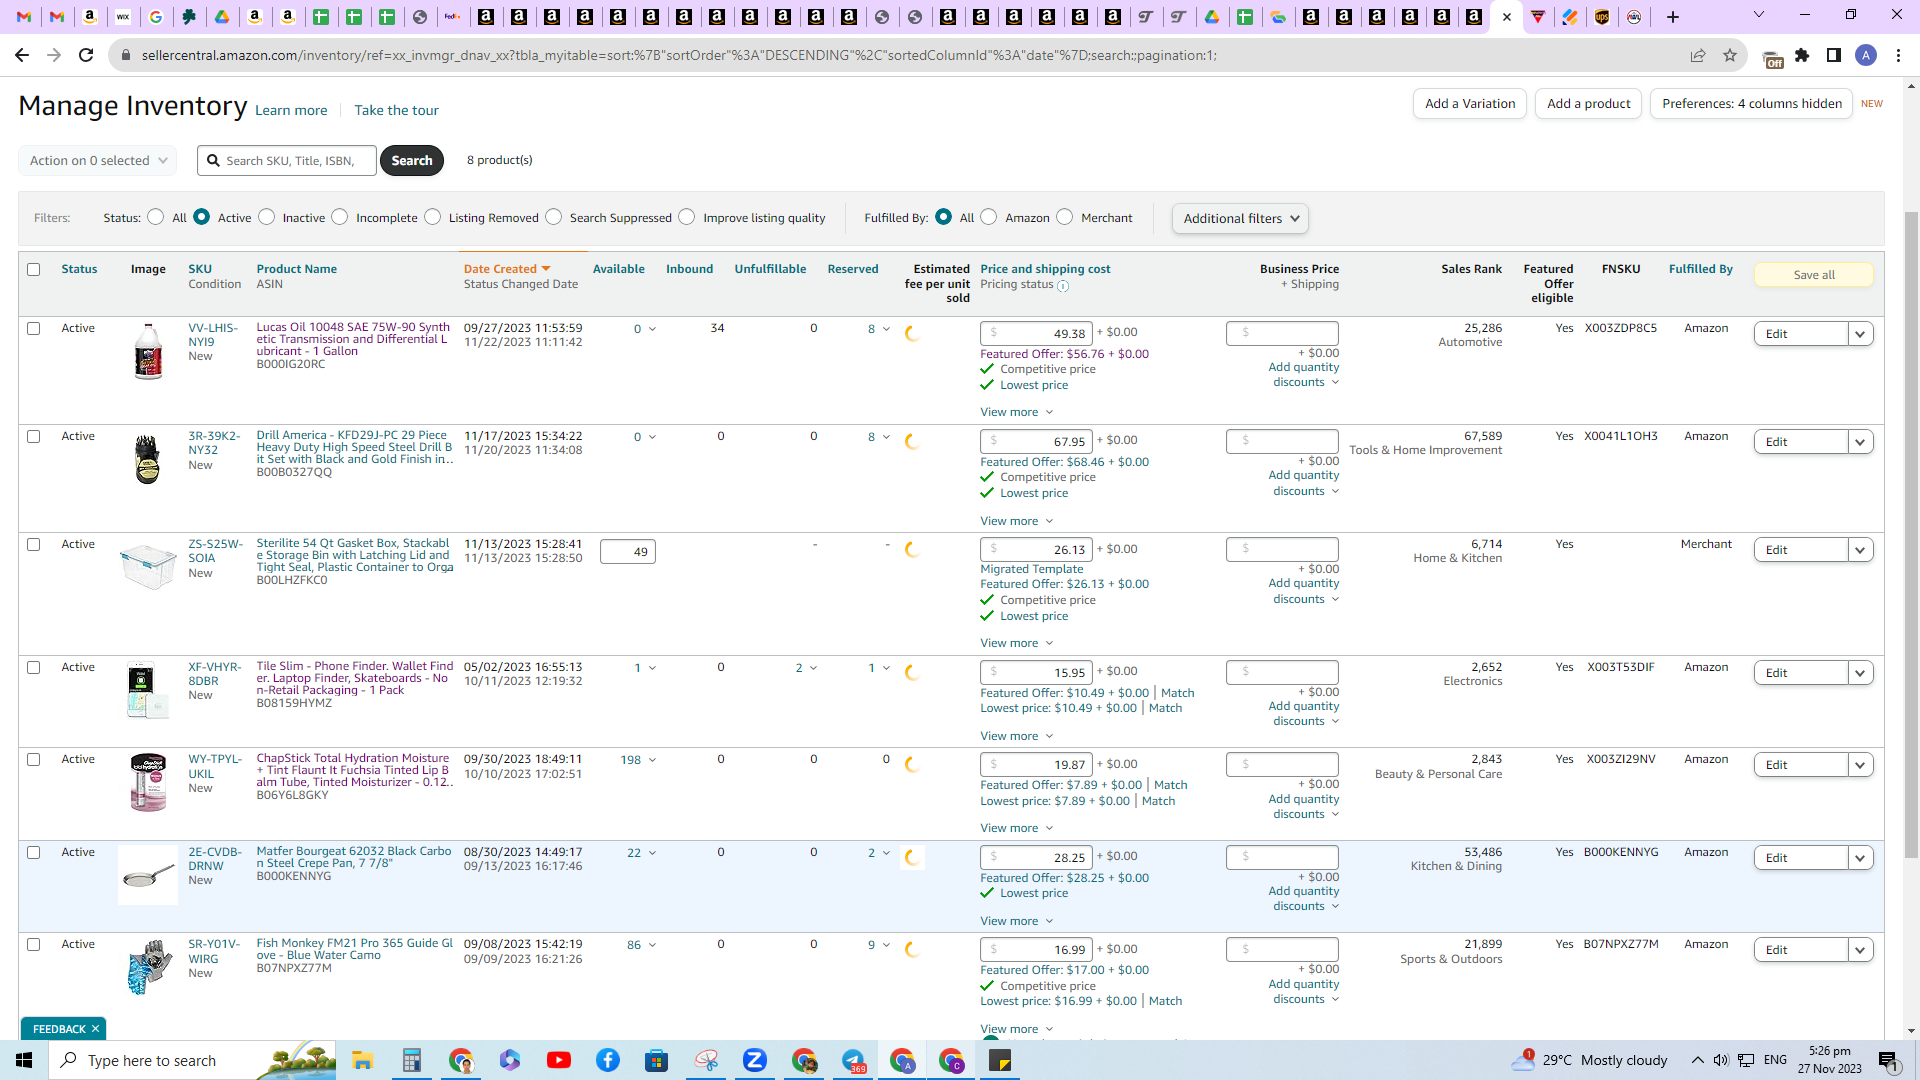
Task: Select the checkbox for the ChapStick row
Action: pos(34,759)
